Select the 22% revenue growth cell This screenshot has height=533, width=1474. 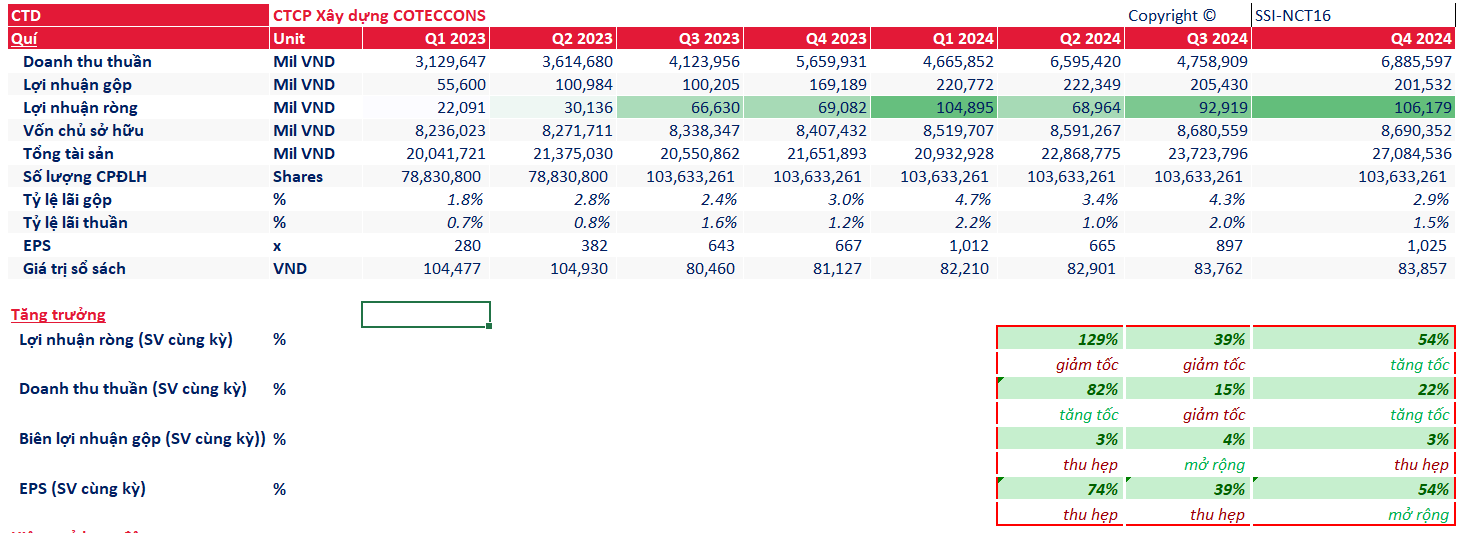(x=1353, y=389)
